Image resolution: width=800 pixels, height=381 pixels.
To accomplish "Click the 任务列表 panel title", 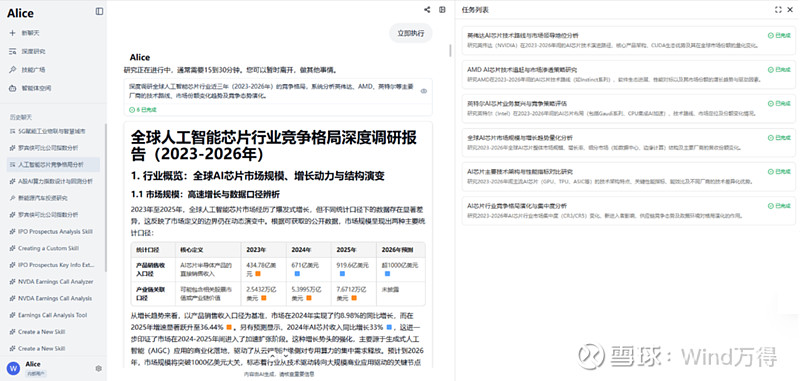I will click(x=475, y=10).
